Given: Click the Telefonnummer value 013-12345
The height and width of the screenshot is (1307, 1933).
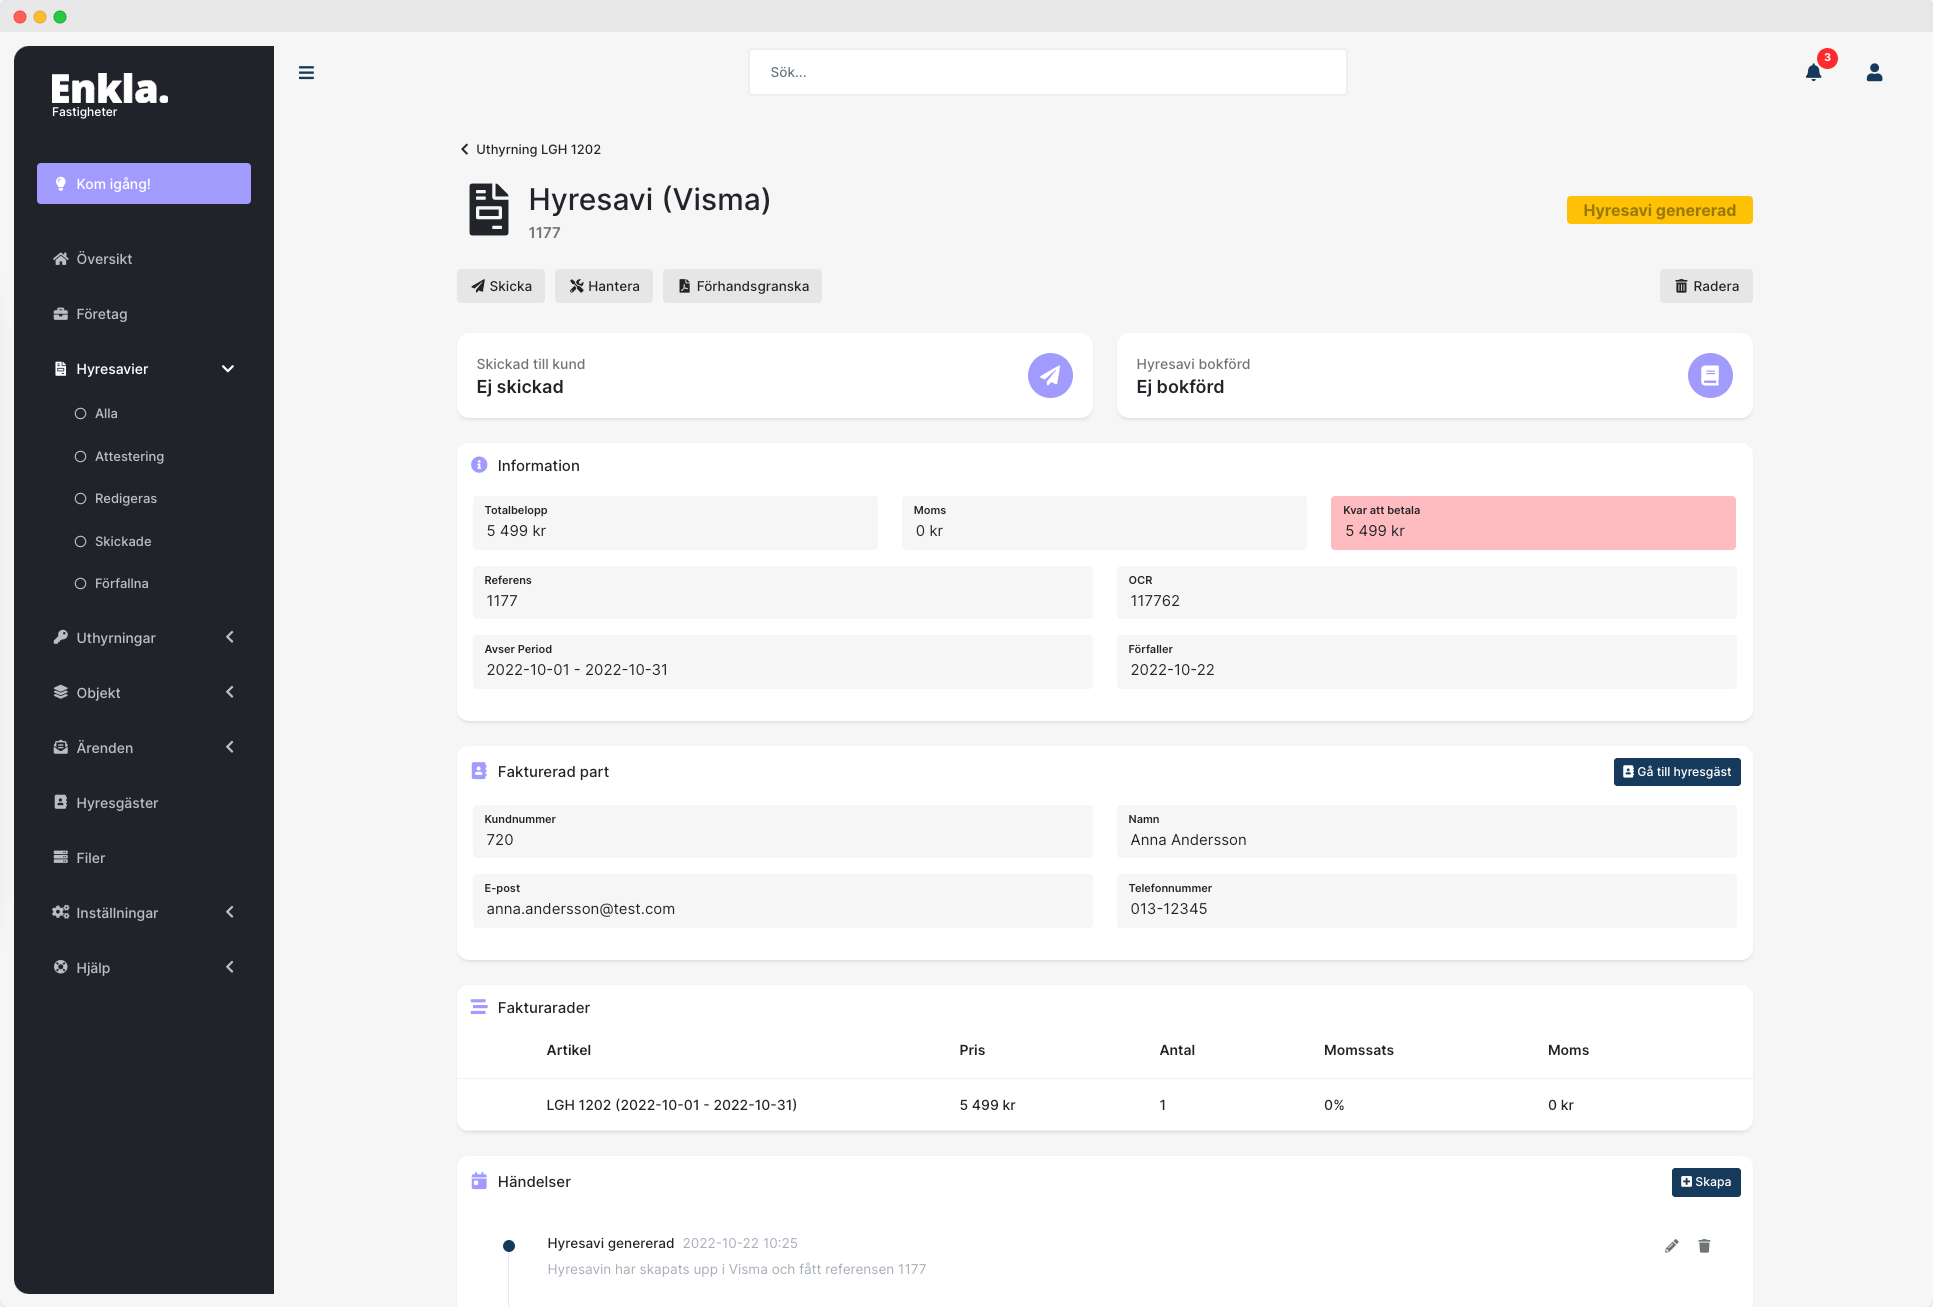Looking at the screenshot, I should tap(1168, 909).
